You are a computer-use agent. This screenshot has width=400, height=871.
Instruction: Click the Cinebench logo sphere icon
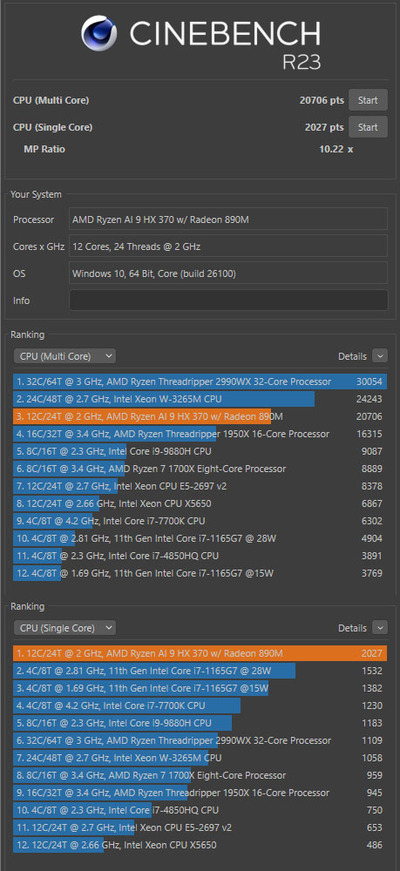coord(98,33)
